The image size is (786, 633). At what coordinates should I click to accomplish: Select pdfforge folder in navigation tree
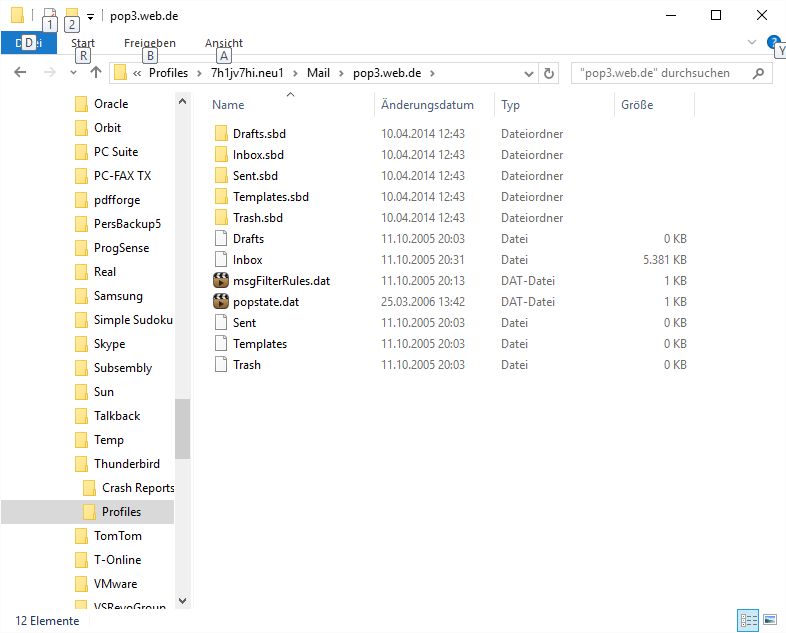[x=108, y=200]
